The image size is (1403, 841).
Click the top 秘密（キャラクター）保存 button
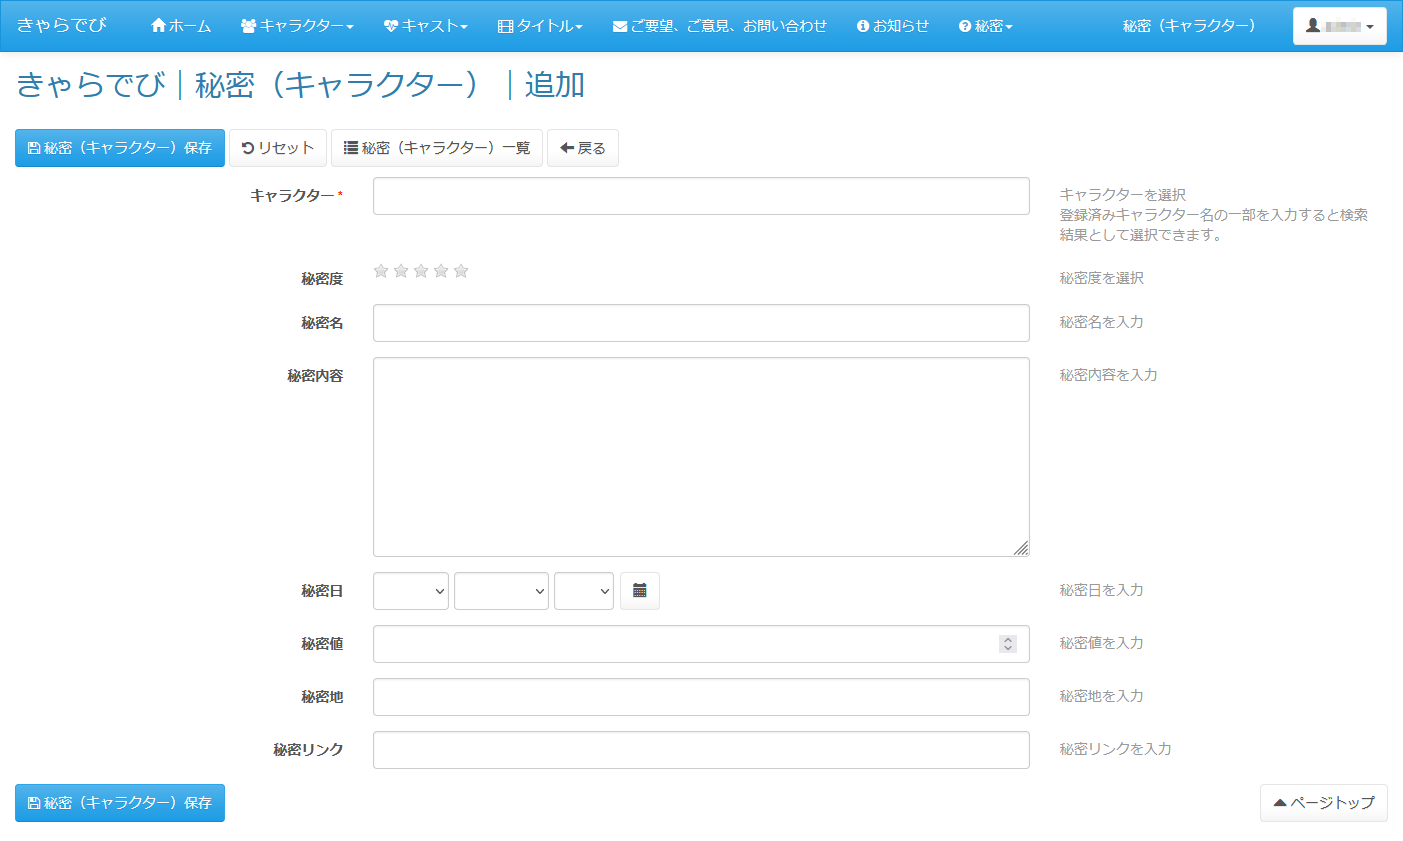120,148
